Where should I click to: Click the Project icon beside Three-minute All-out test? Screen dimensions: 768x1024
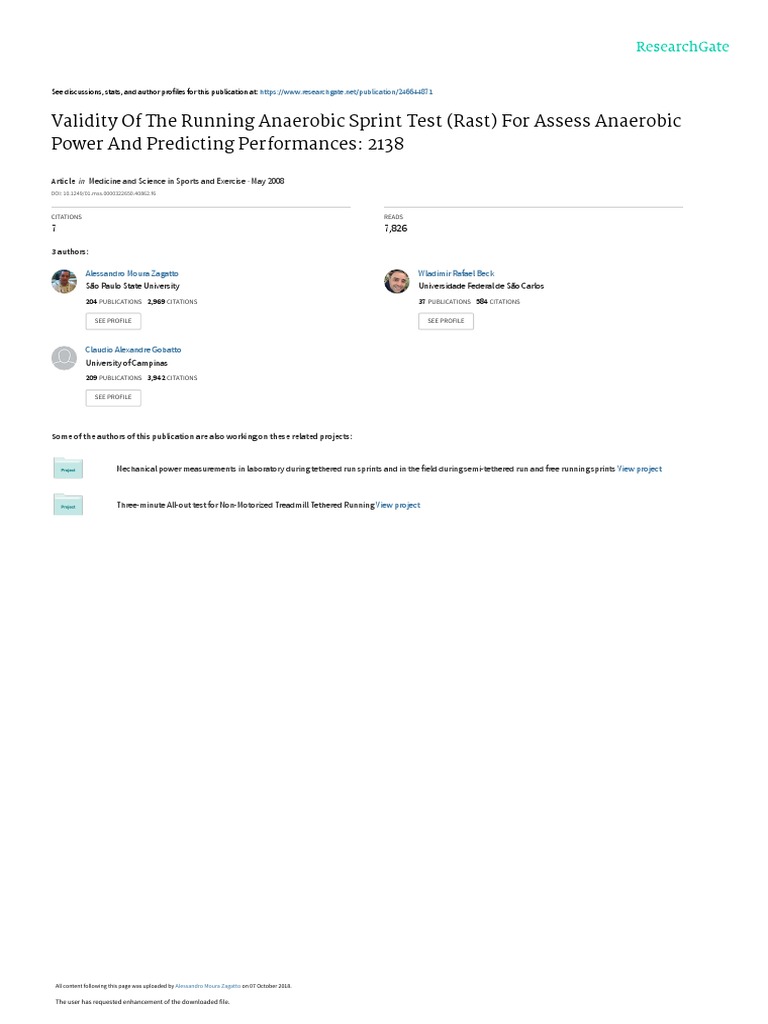coord(68,506)
